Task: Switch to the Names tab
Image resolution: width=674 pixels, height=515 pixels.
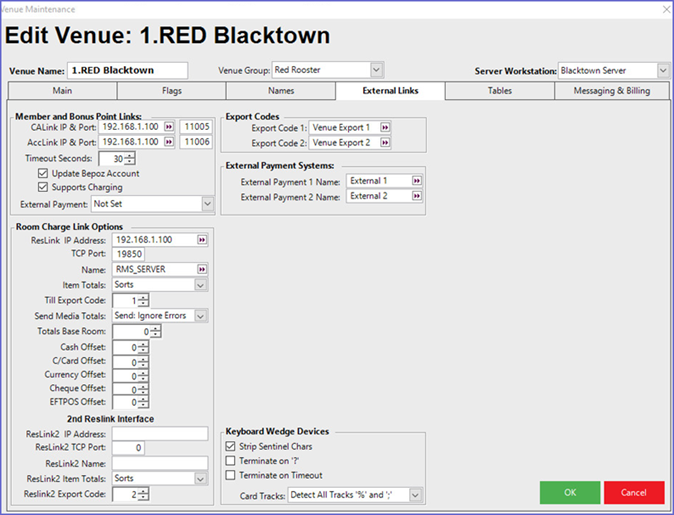Action: [x=281, y=91]
